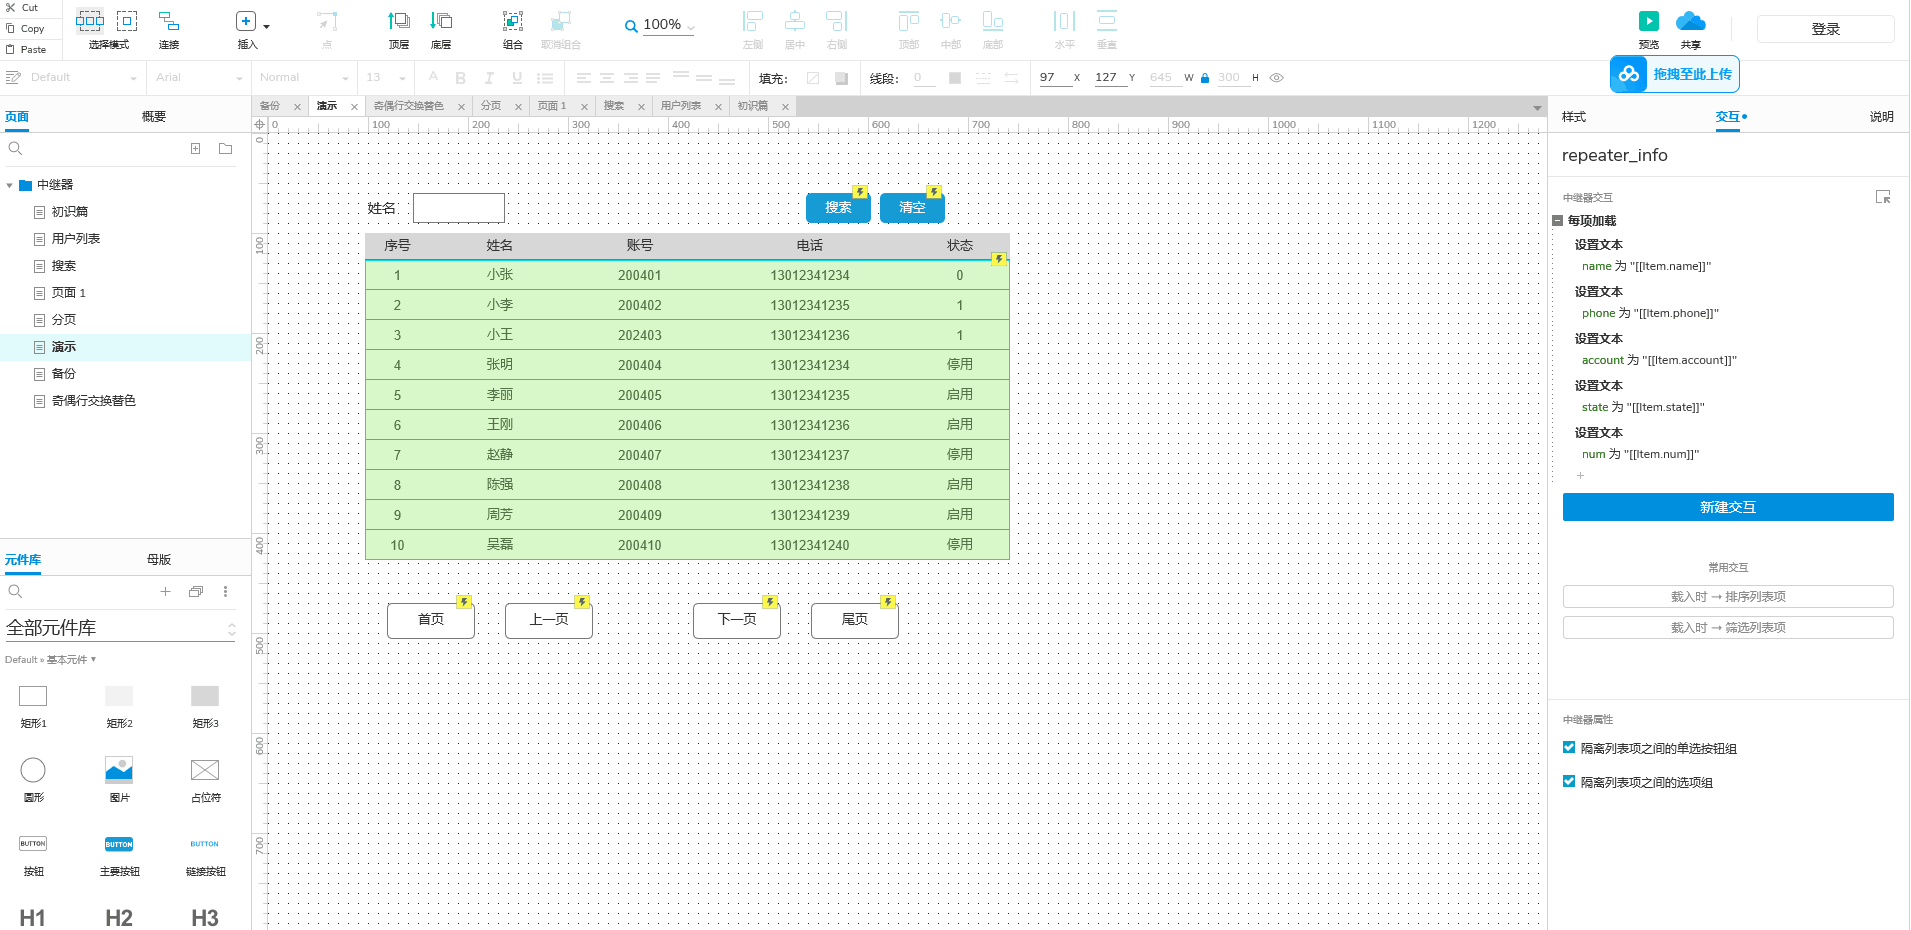Click 载入时 → 筛选列表项 common interaction
Screen dimensions: 1911x930
tap(1727, 627)
